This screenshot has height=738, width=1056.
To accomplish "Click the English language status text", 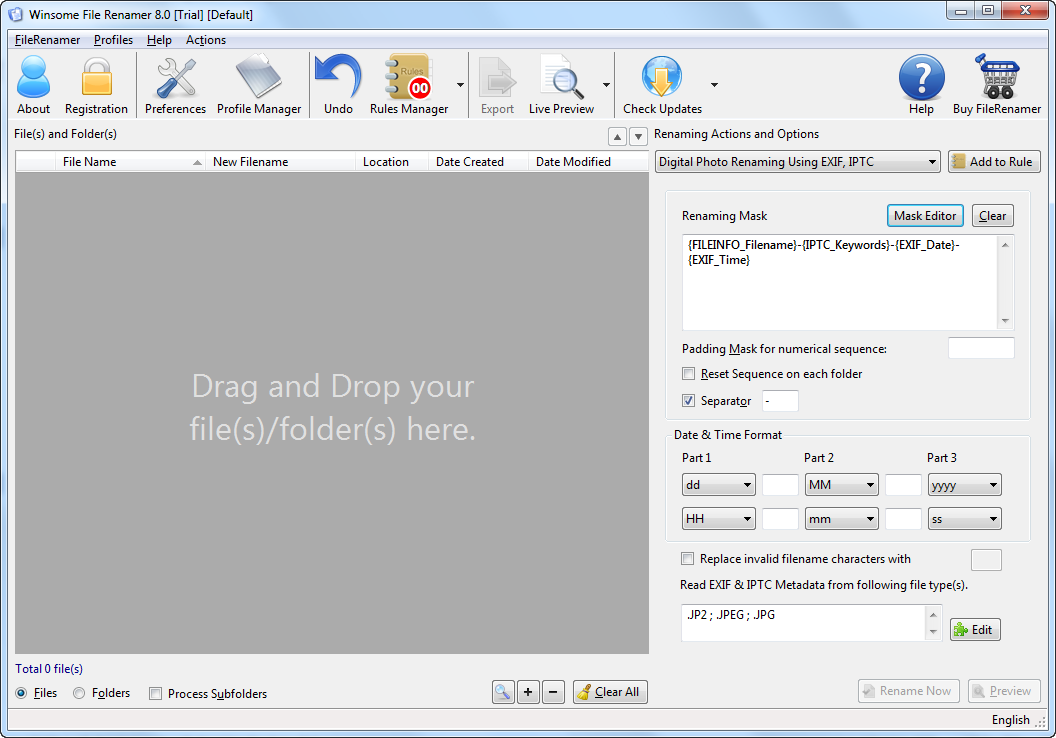I will point(1010,720).
